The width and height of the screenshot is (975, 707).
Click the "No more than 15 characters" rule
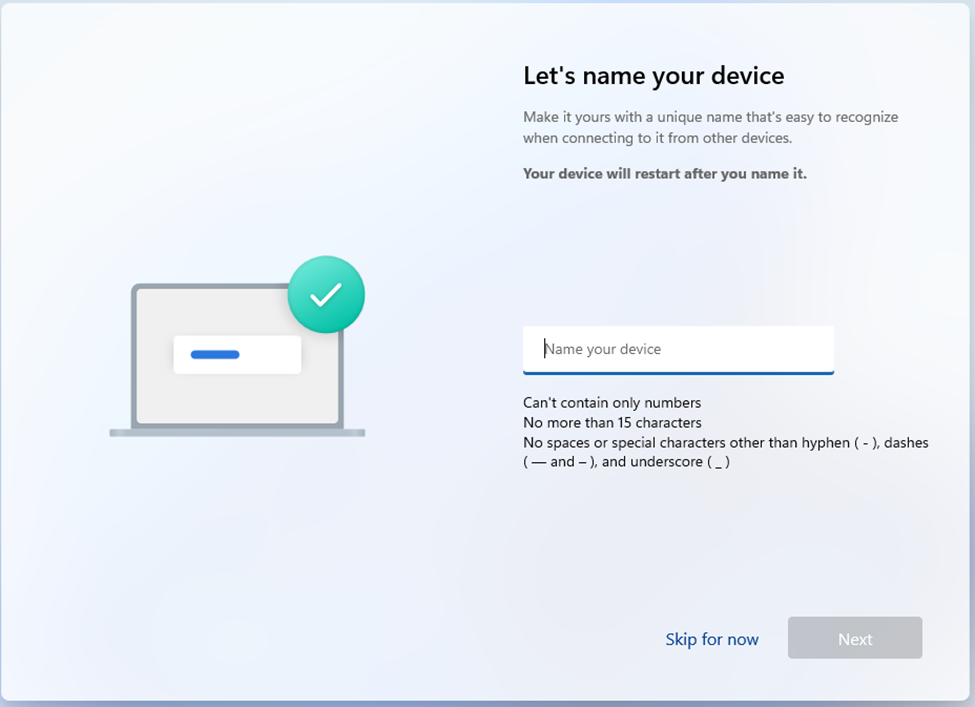click(612, 423)
